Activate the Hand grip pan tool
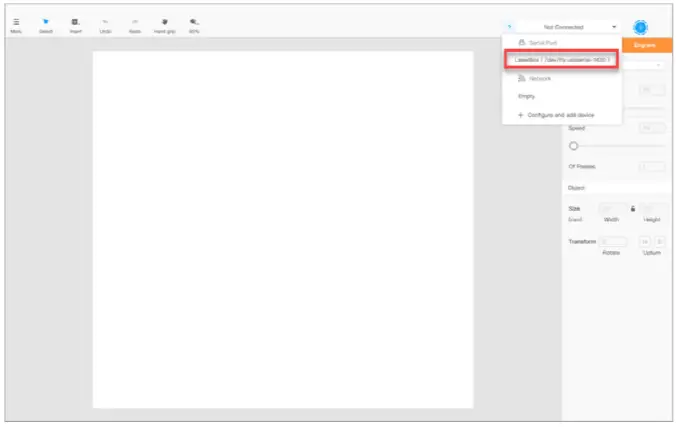This screenshot has height=427, width=676. pyautogui.click(x=165, y=25)
